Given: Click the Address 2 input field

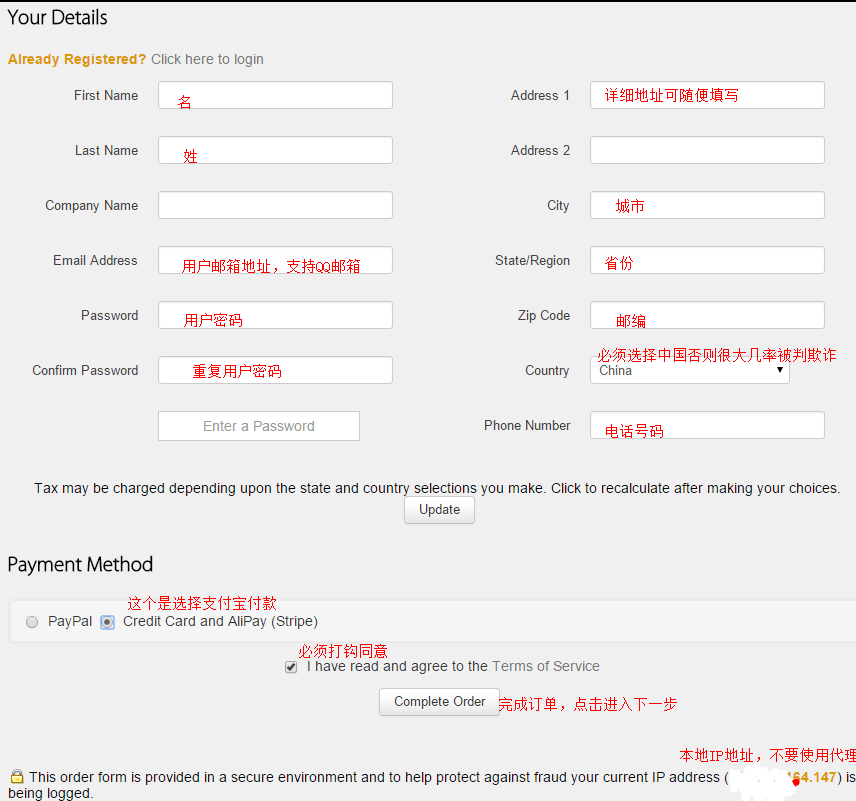Looking at the screenshot, I should (x=707, y=150).
